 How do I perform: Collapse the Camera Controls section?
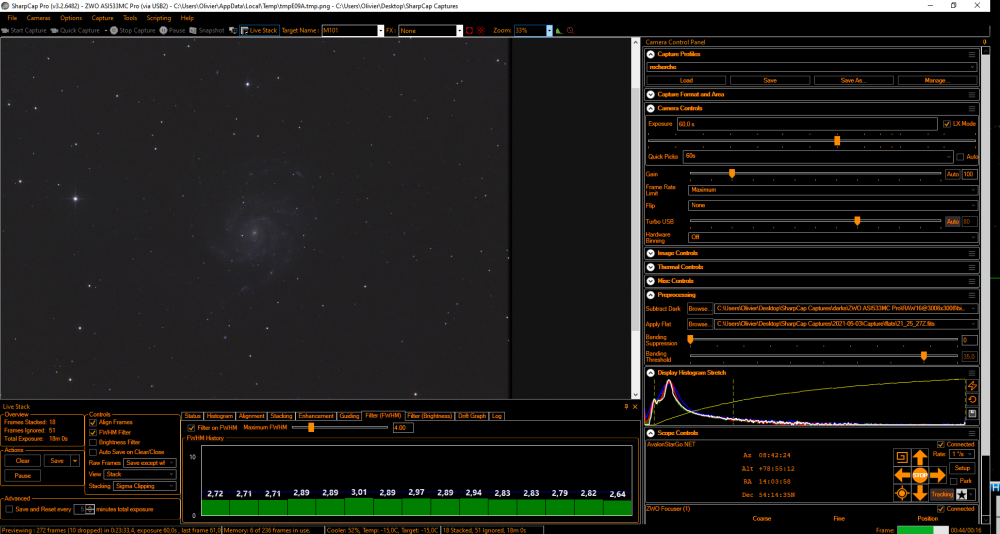[651, 107]
